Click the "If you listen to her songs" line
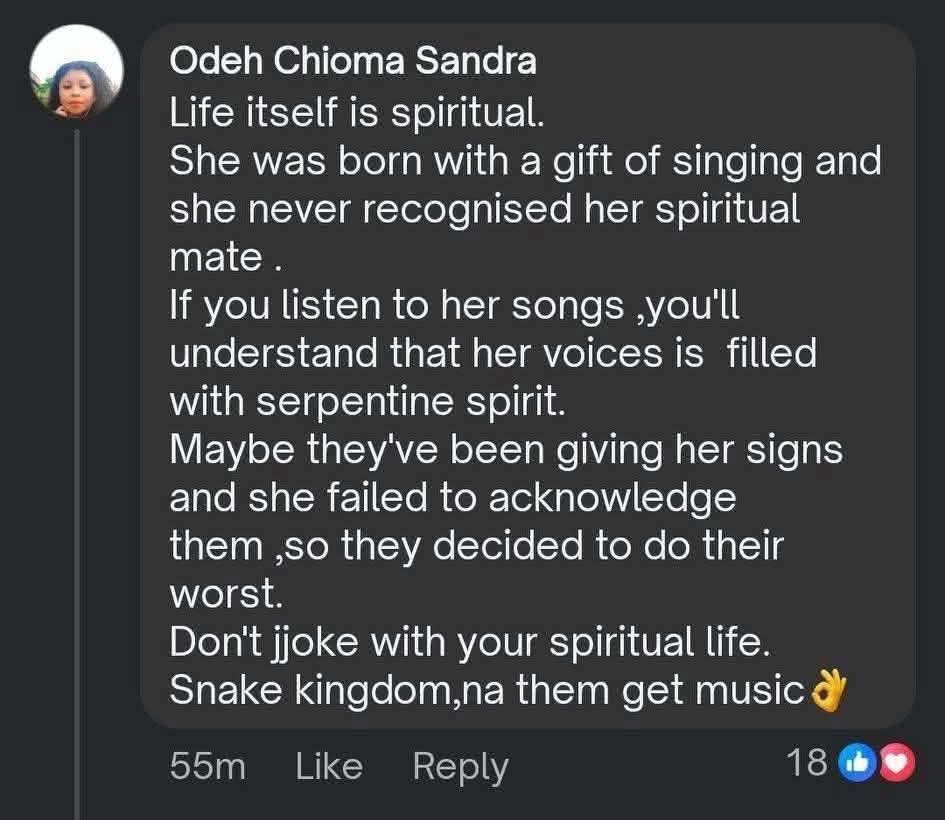Screen dimensions: 945x820 coord(455,305)
